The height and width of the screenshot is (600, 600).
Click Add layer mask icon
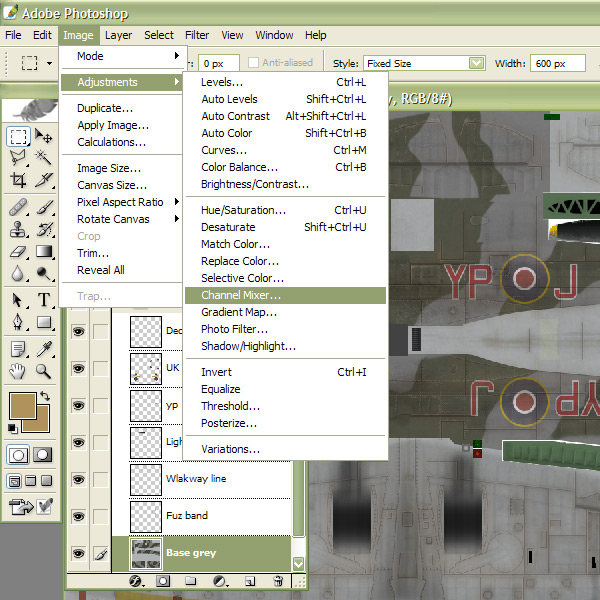point(163,582)
